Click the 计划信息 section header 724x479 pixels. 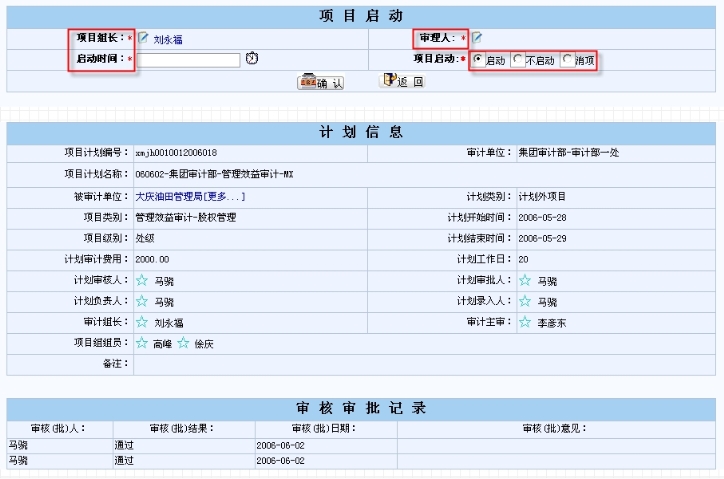(361, 132)
